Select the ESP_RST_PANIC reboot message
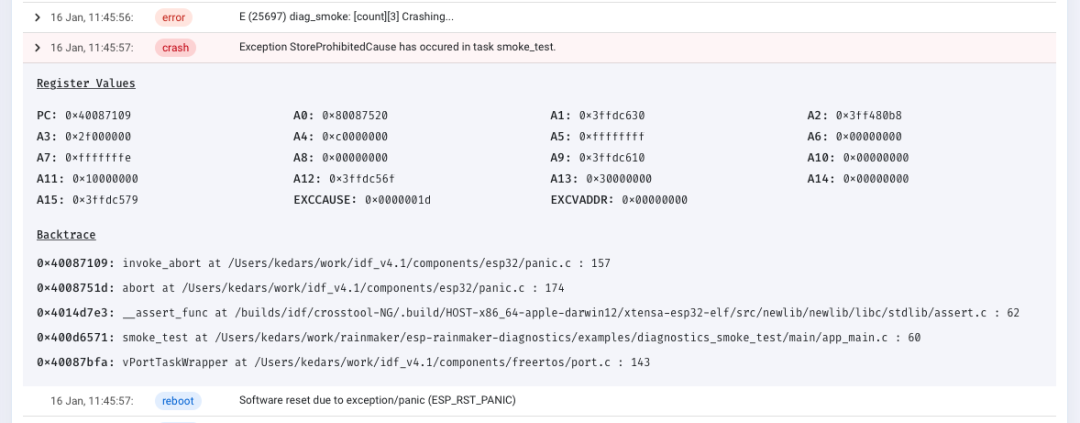This screenshot has width=1080, height=423. tap(377, 400)
